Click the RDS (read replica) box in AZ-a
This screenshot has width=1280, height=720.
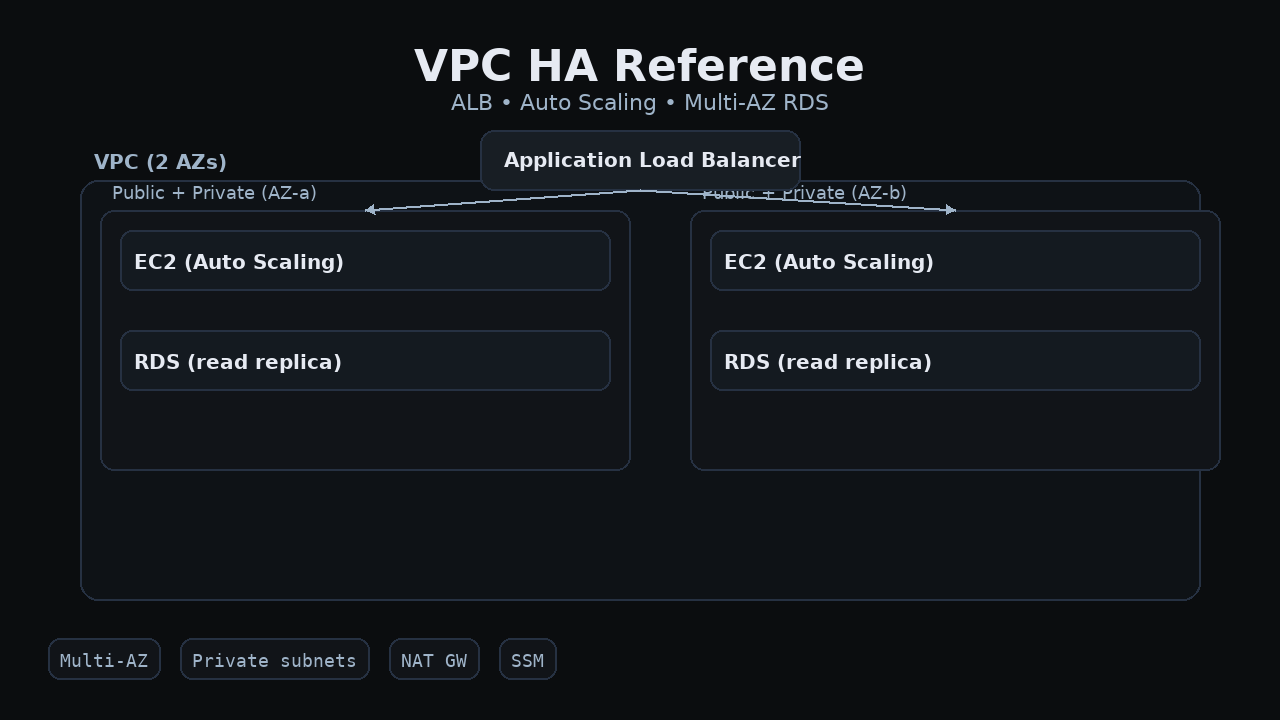[365, 361]
